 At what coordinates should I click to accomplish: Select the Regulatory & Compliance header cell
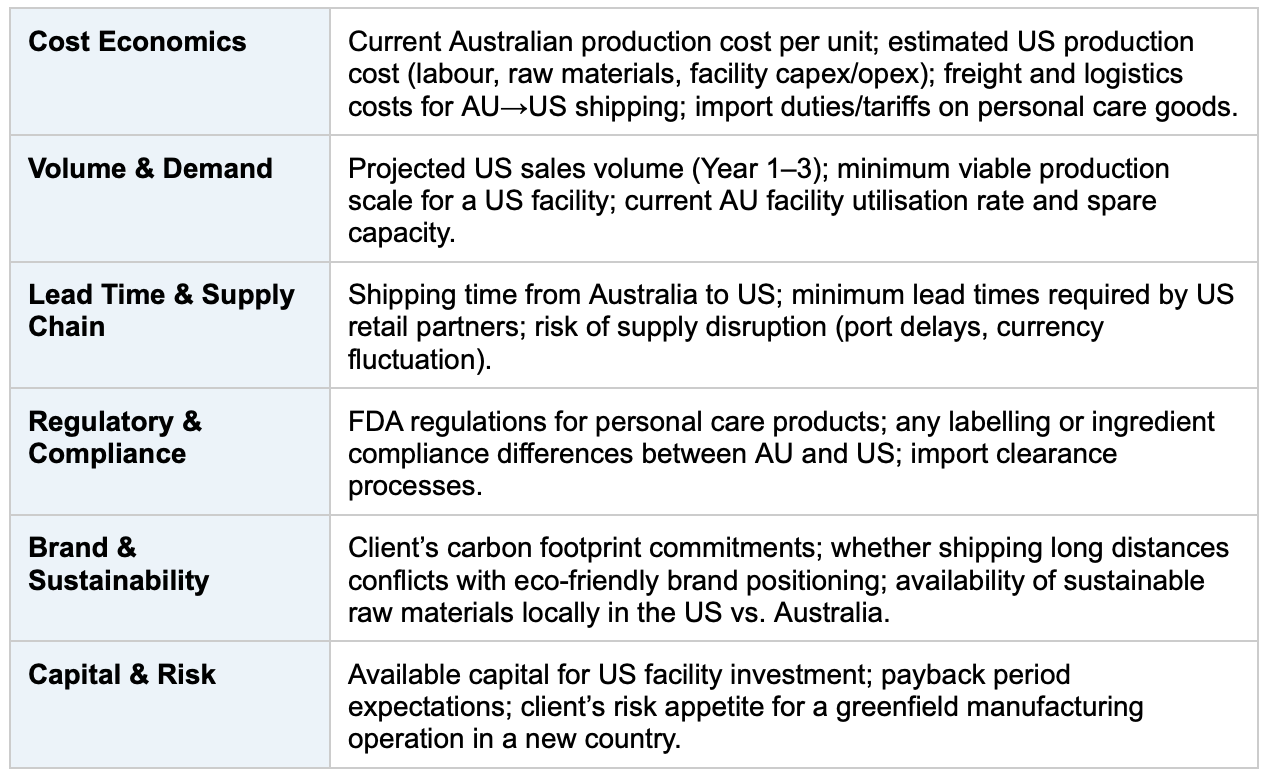pos(169,451)
